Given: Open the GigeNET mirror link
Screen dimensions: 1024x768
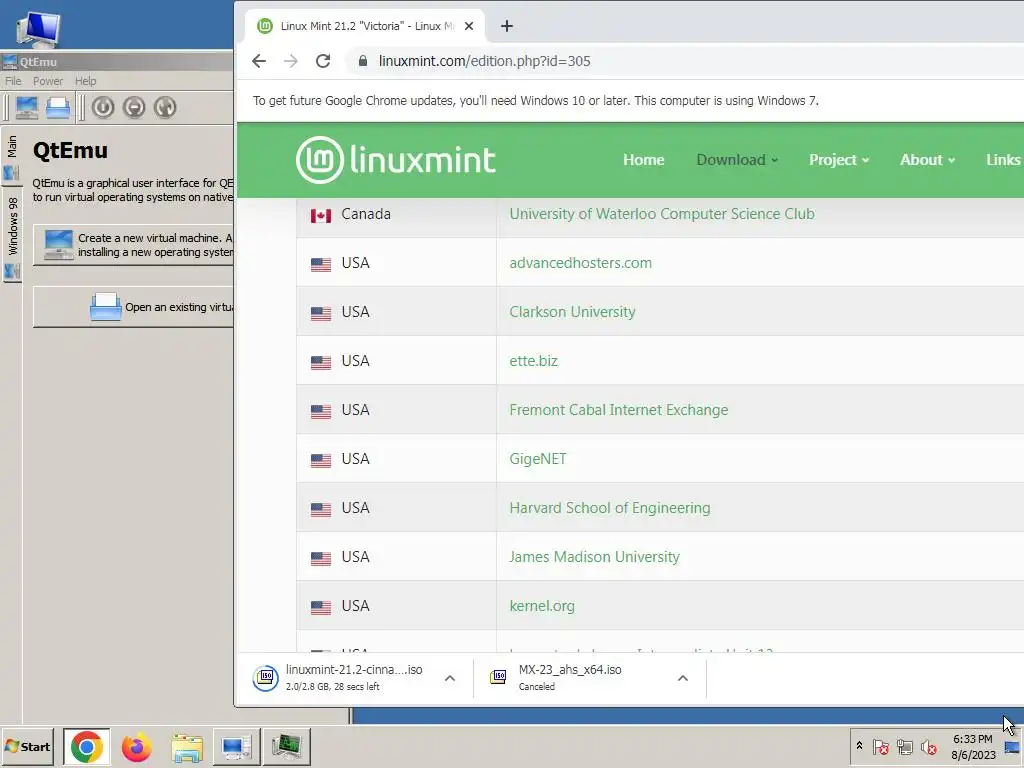Looking at the screenshot, I should [x=537, y=459].
